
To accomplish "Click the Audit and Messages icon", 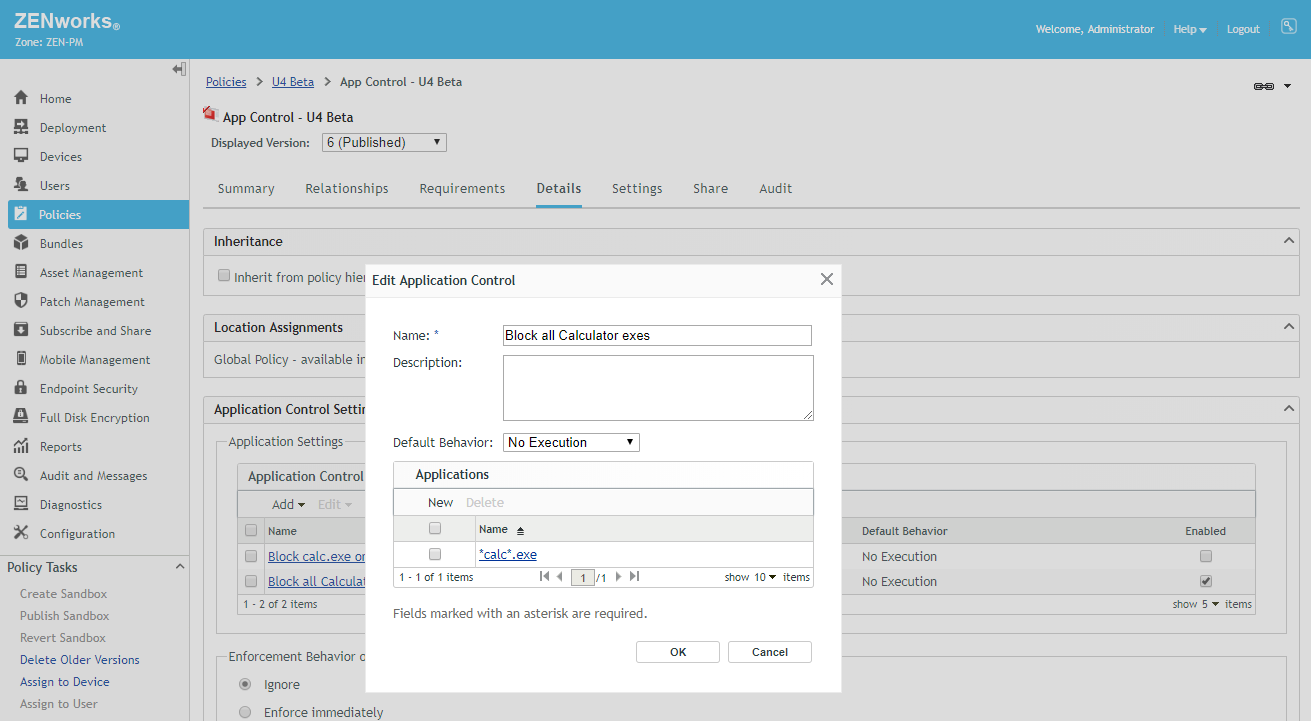I will pyautogui.click(x=20, y=475).
